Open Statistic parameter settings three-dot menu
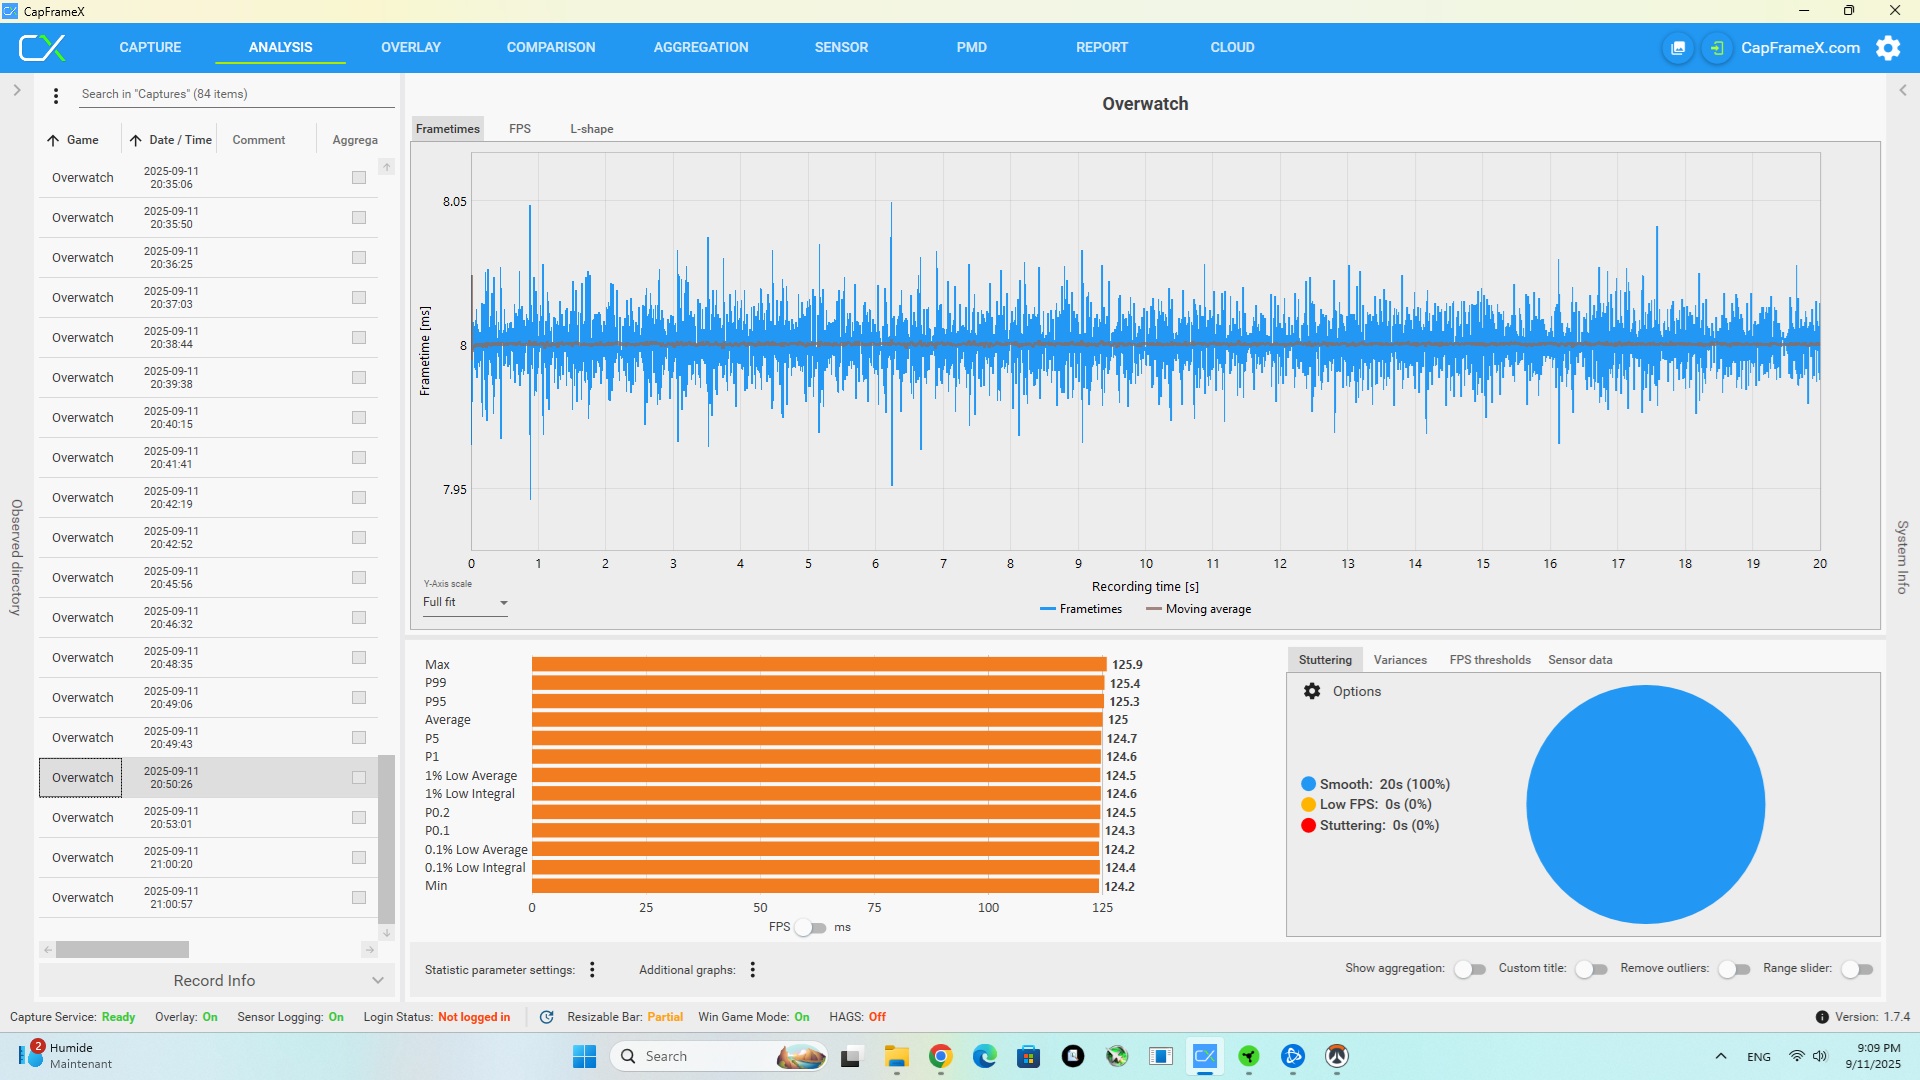The height and width of the screenshot is (1080, 1920). click(592, 970)
